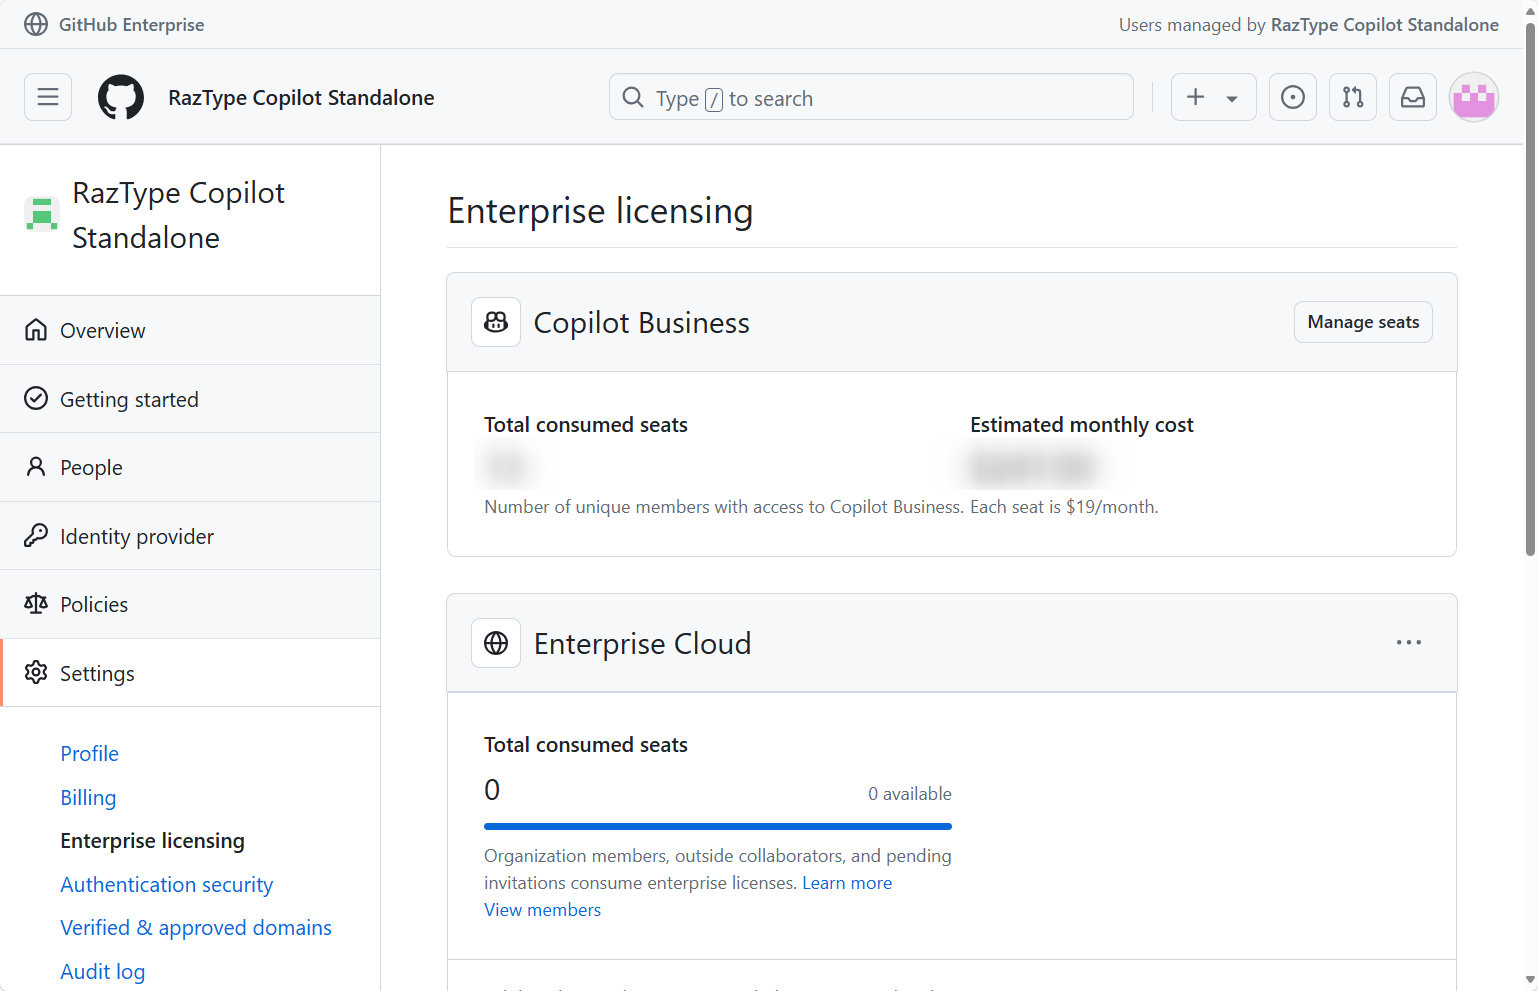
Task: Click the GitHub logo octocat icon
Action: 121,97
